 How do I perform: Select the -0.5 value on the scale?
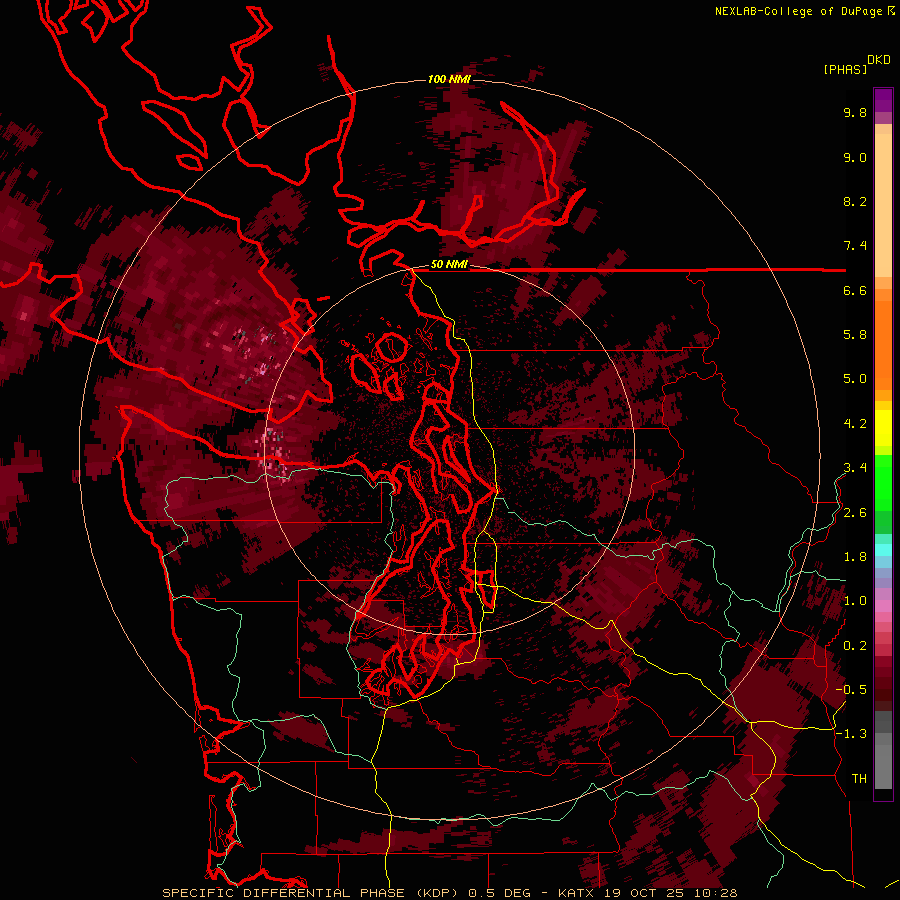click(851, 690)
